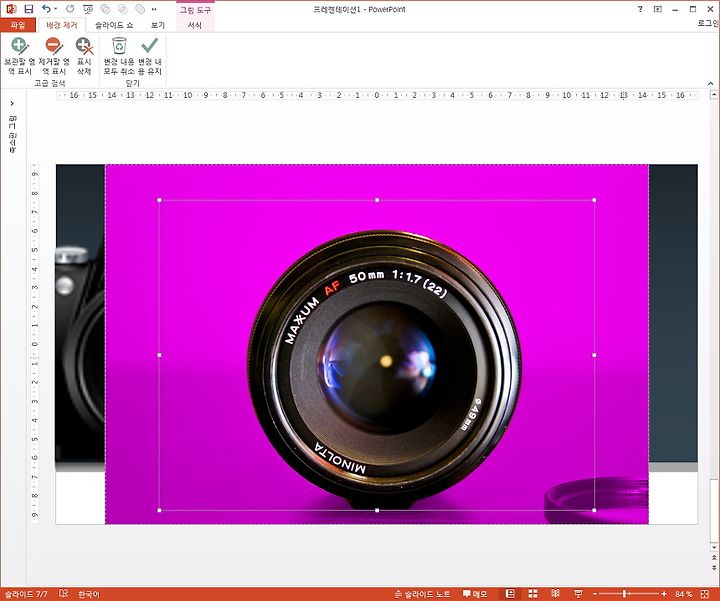The width and height of the screenshot is (720, 601).
Task: Switch to the 슬라이드 쇼 tab
Action: [x=114, y=25]
